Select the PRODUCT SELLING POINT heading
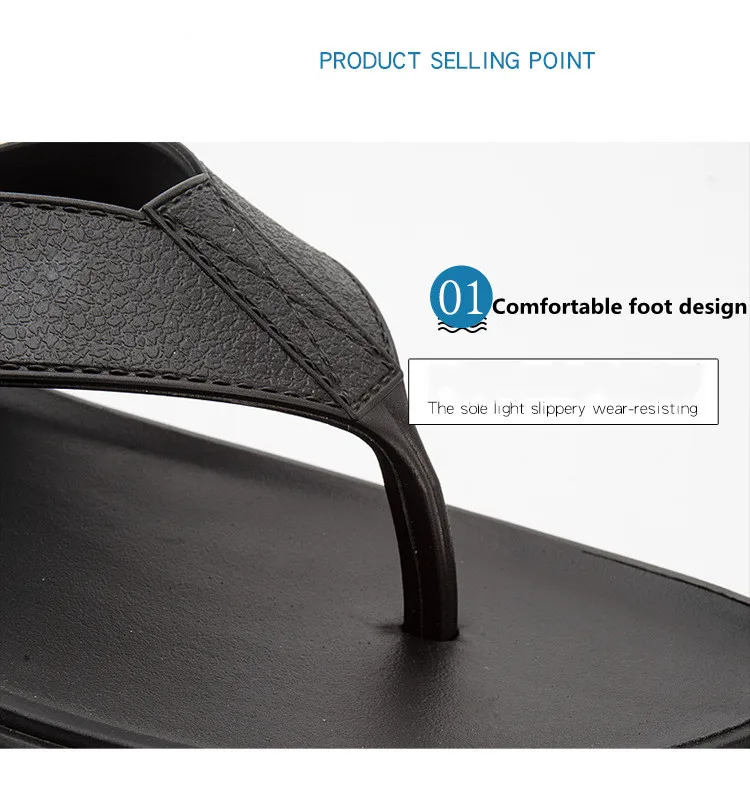This screenshot has width=750, height=795. click(x=457, y=61)
